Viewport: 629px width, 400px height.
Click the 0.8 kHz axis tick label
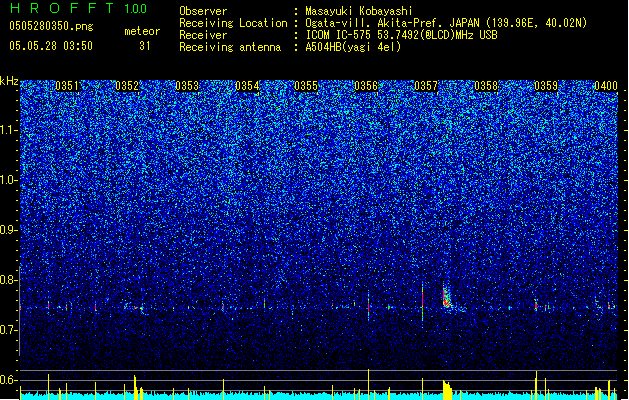pos(9,280)
